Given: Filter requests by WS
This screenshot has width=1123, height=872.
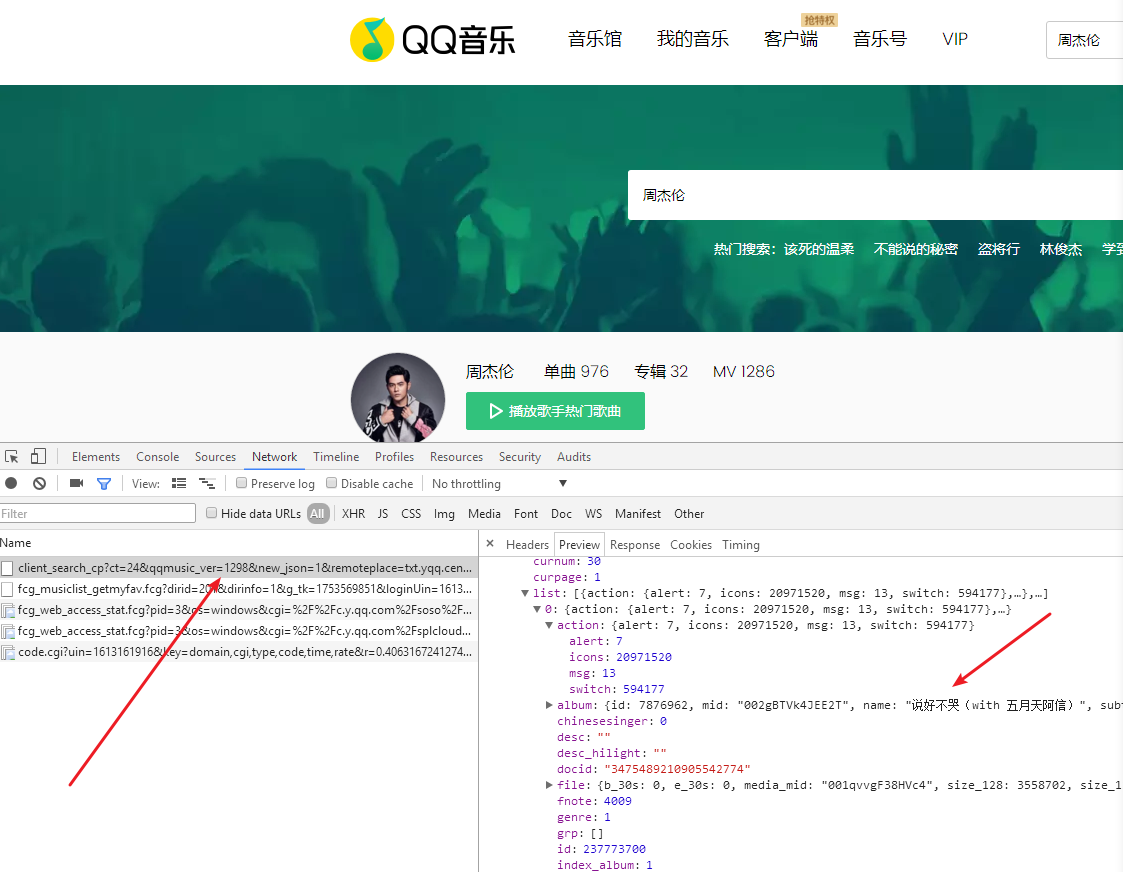Looking at the screenshot, I should point(593,513).
